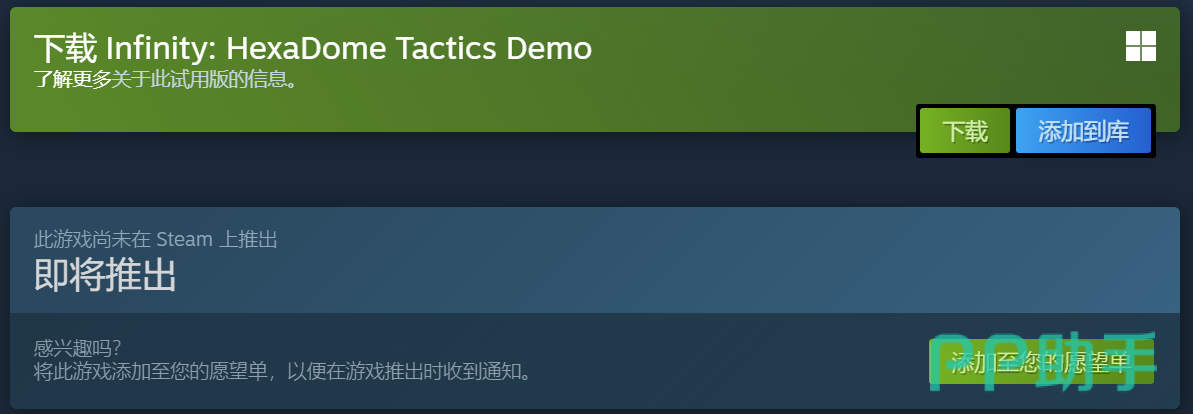Click the wishlist notification description sentence
1193x414 pixels.
(x=282, y=372)
